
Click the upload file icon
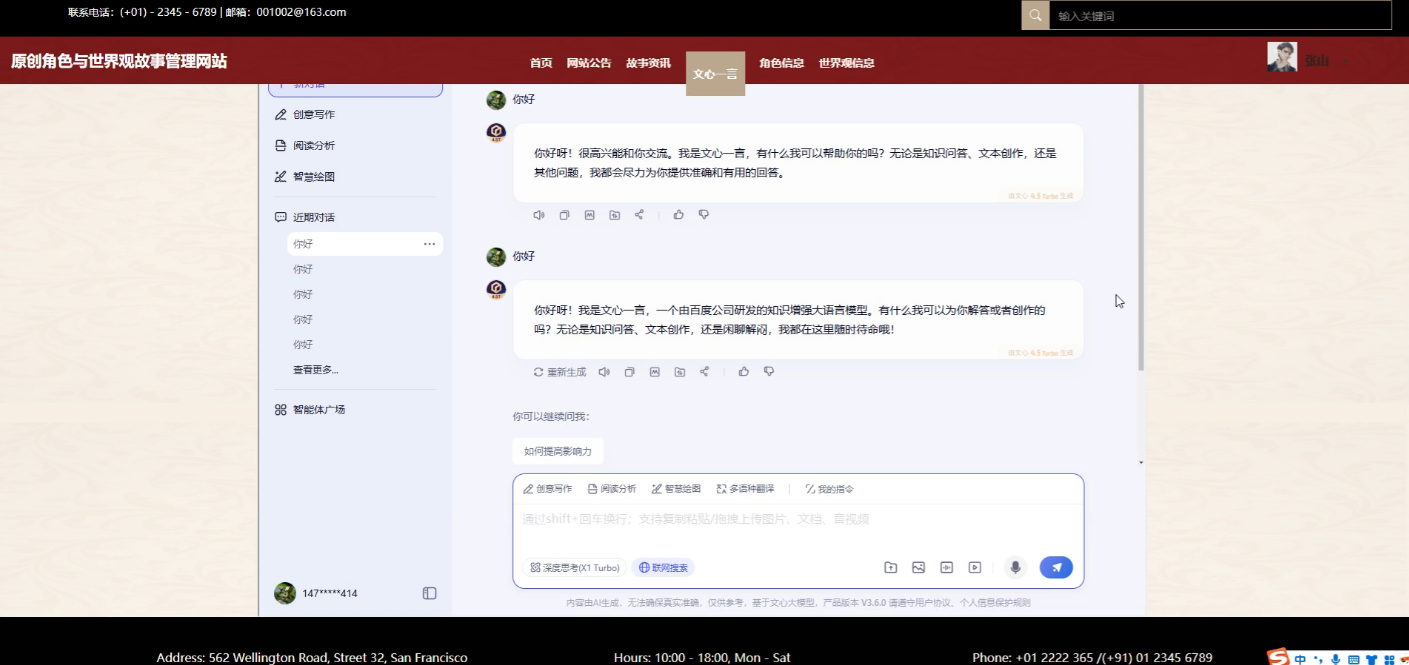point(890,568)
